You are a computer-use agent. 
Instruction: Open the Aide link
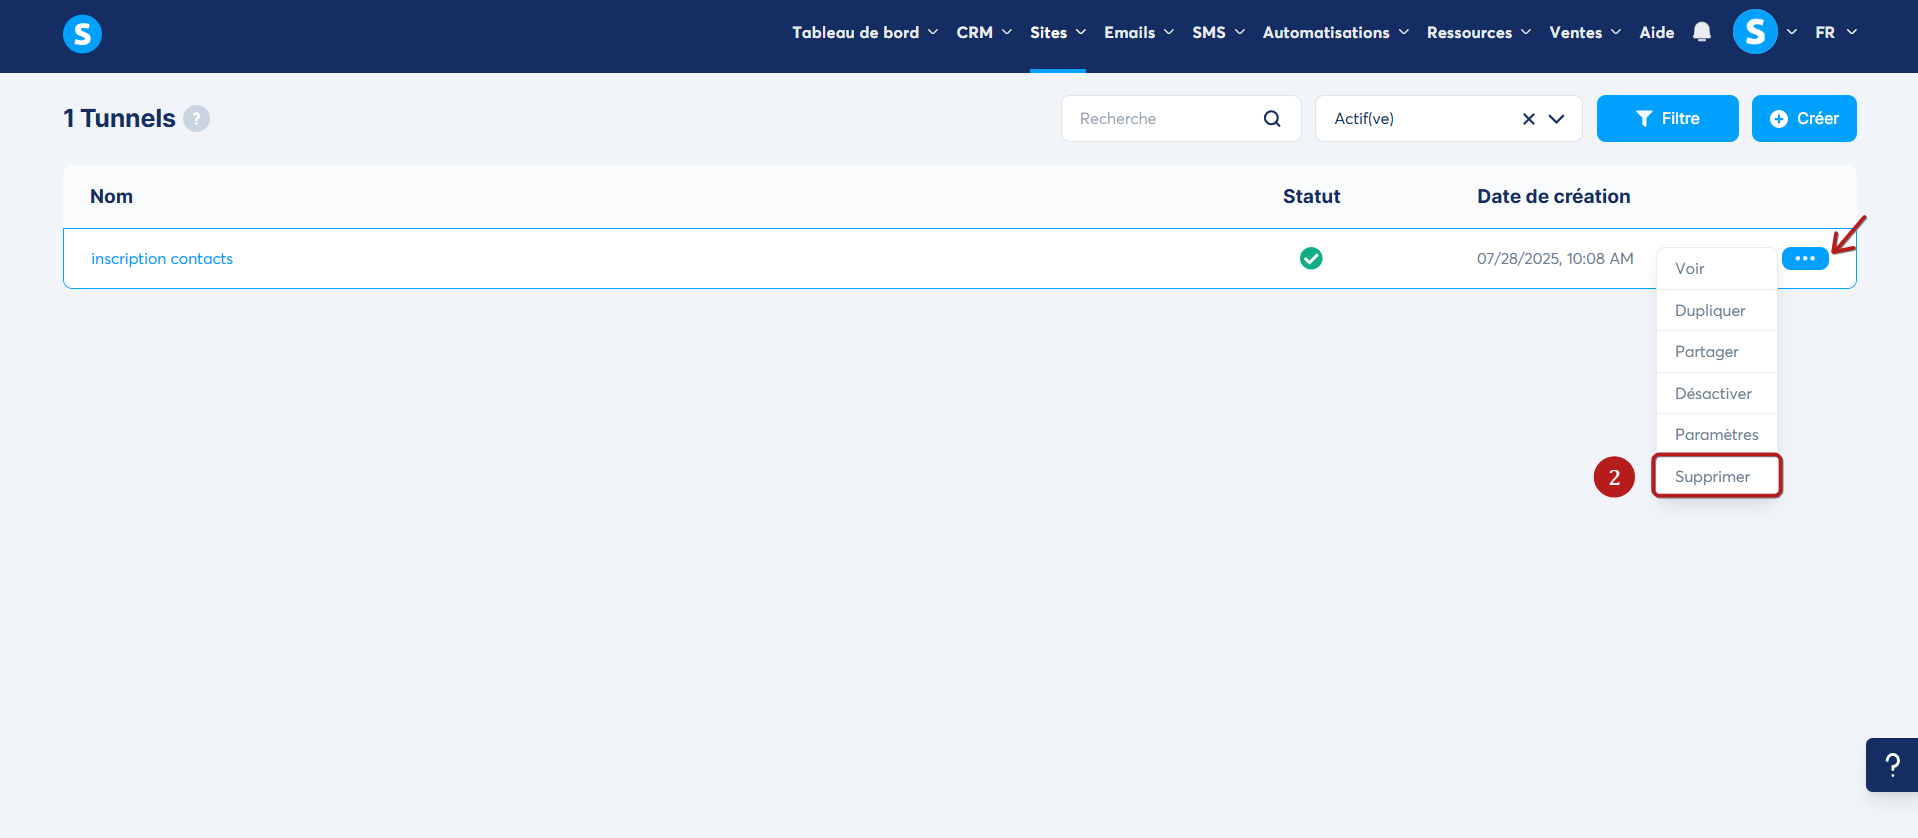point(1657,32)
